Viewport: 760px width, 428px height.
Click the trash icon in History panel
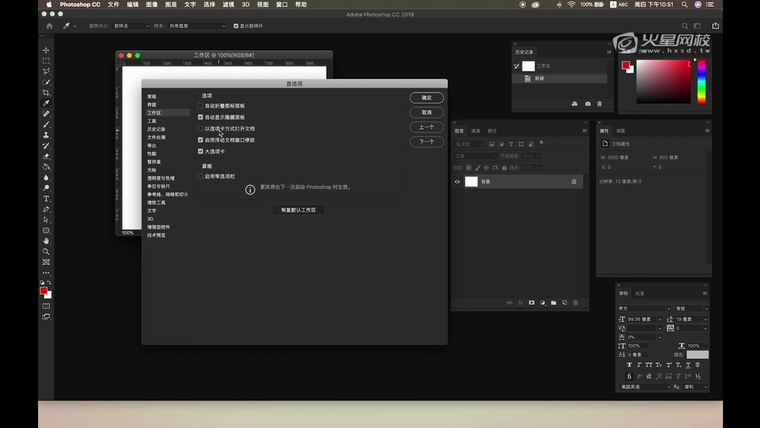(601, 104)
